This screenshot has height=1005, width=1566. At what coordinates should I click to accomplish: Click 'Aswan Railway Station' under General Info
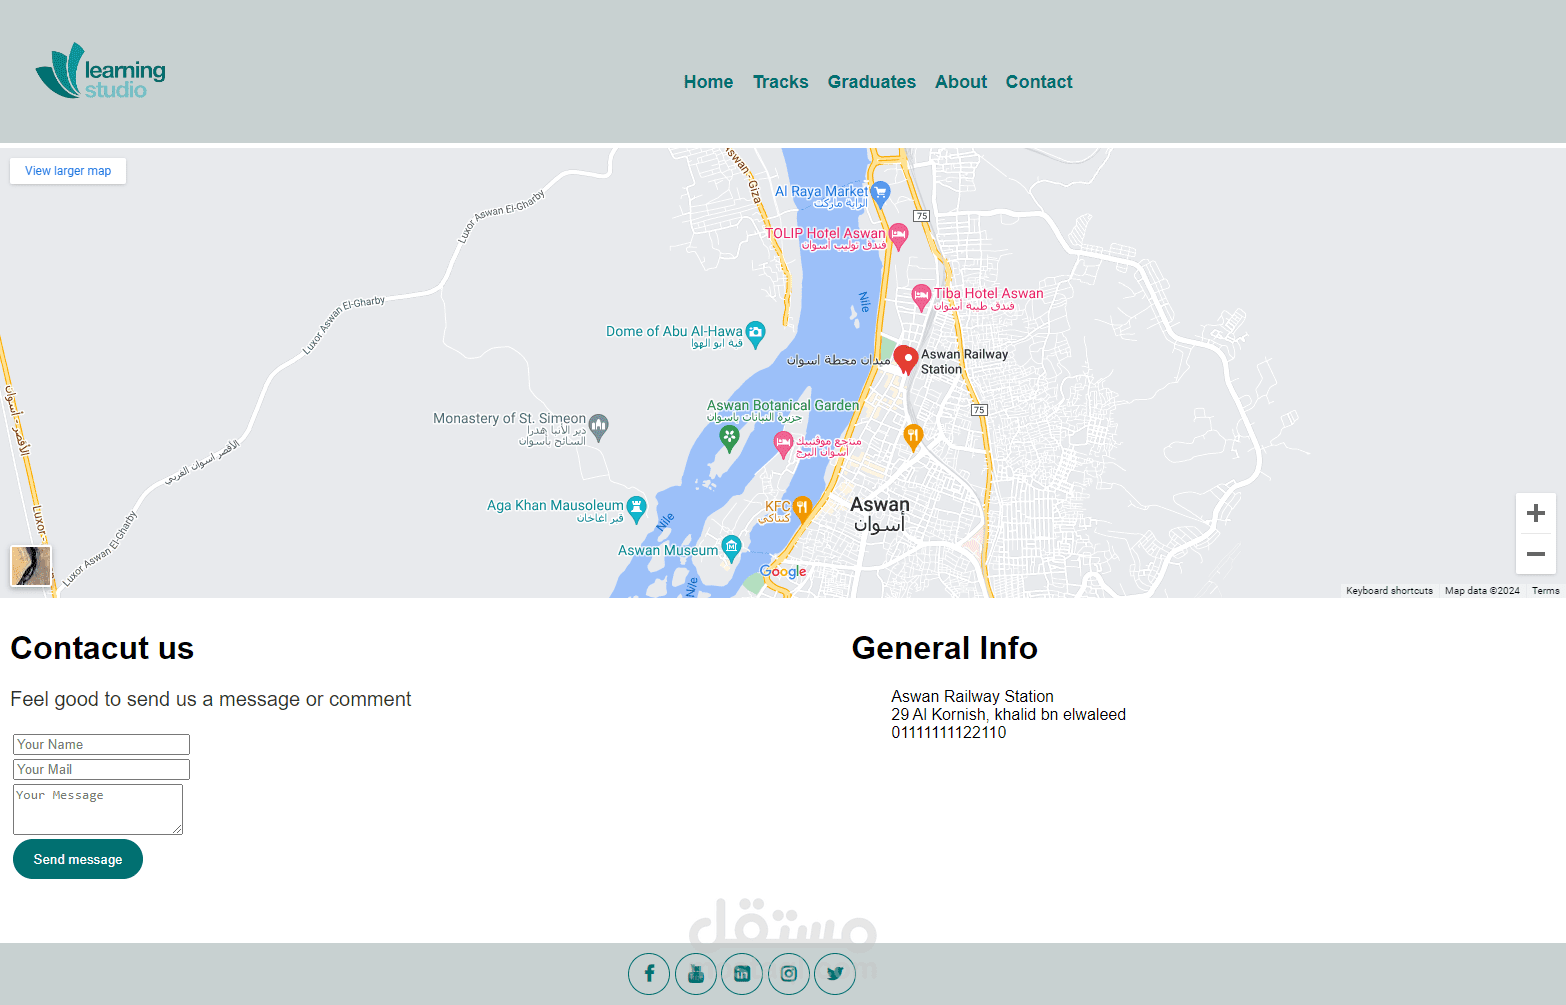[x=973, y=697]
